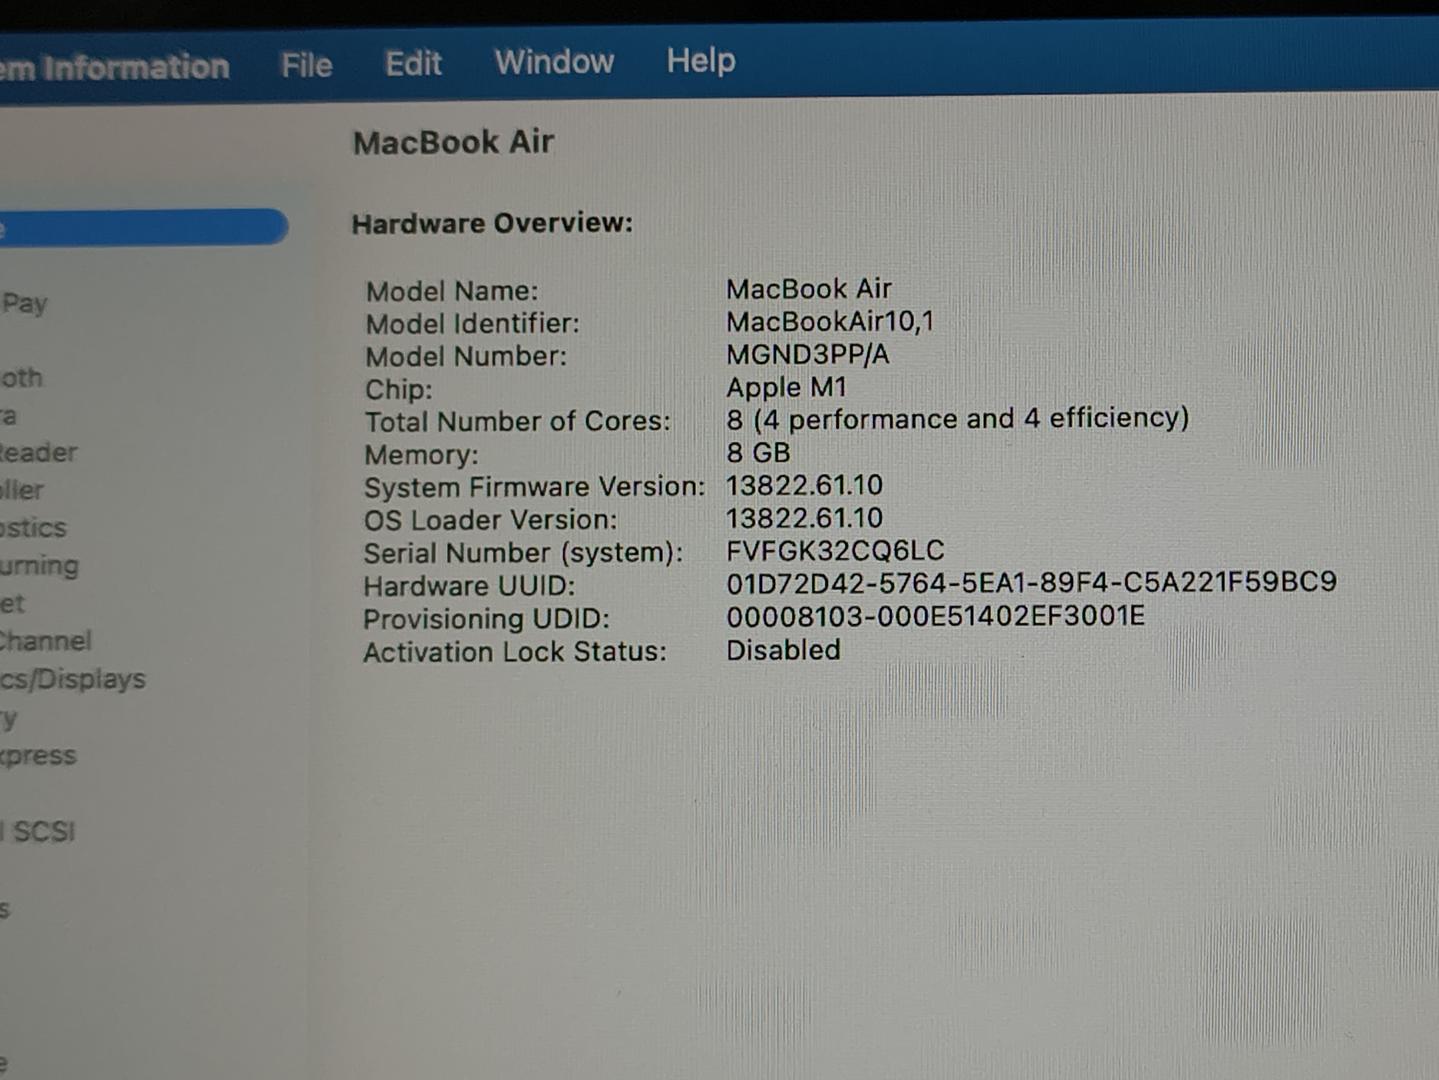
Task: Open the File menu
Action: coord(306,66)
